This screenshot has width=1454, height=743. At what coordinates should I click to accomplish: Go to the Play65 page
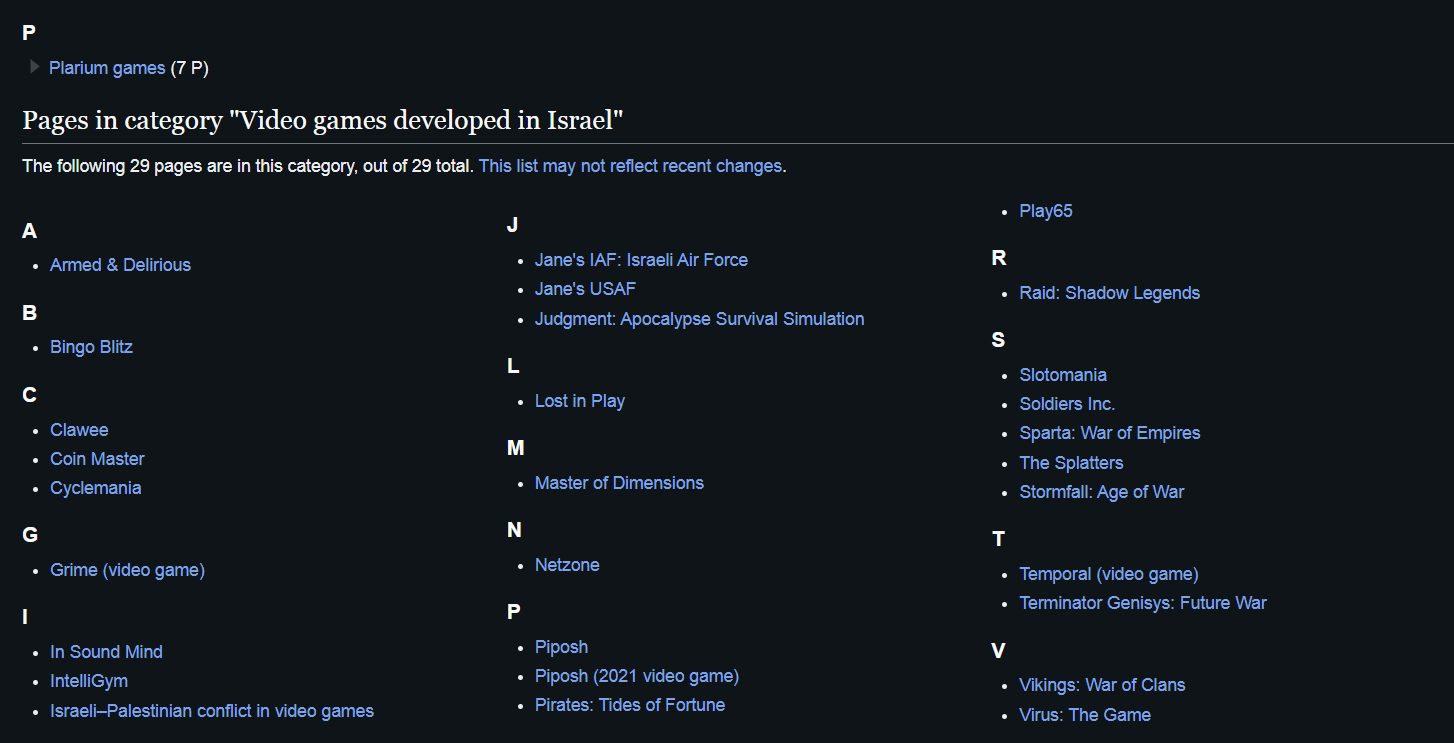pyautogui.click(x=1046, y=211)
